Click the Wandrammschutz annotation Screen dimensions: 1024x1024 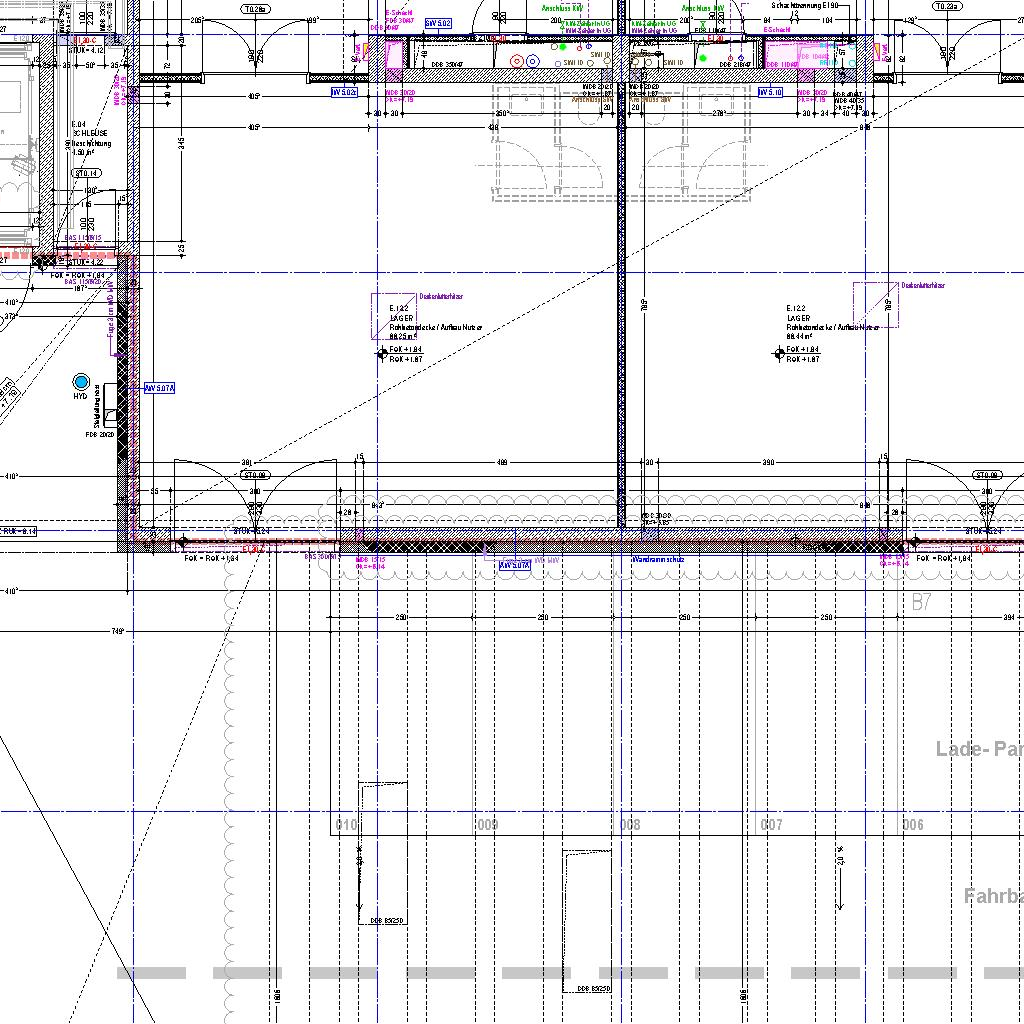click(x=658, y=560)
